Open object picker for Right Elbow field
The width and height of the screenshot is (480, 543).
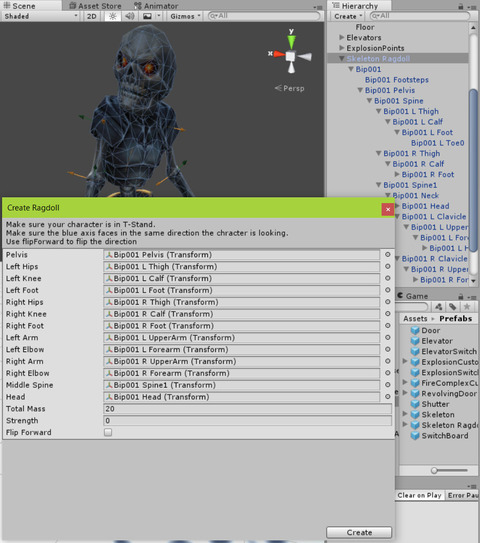(388, 373)
